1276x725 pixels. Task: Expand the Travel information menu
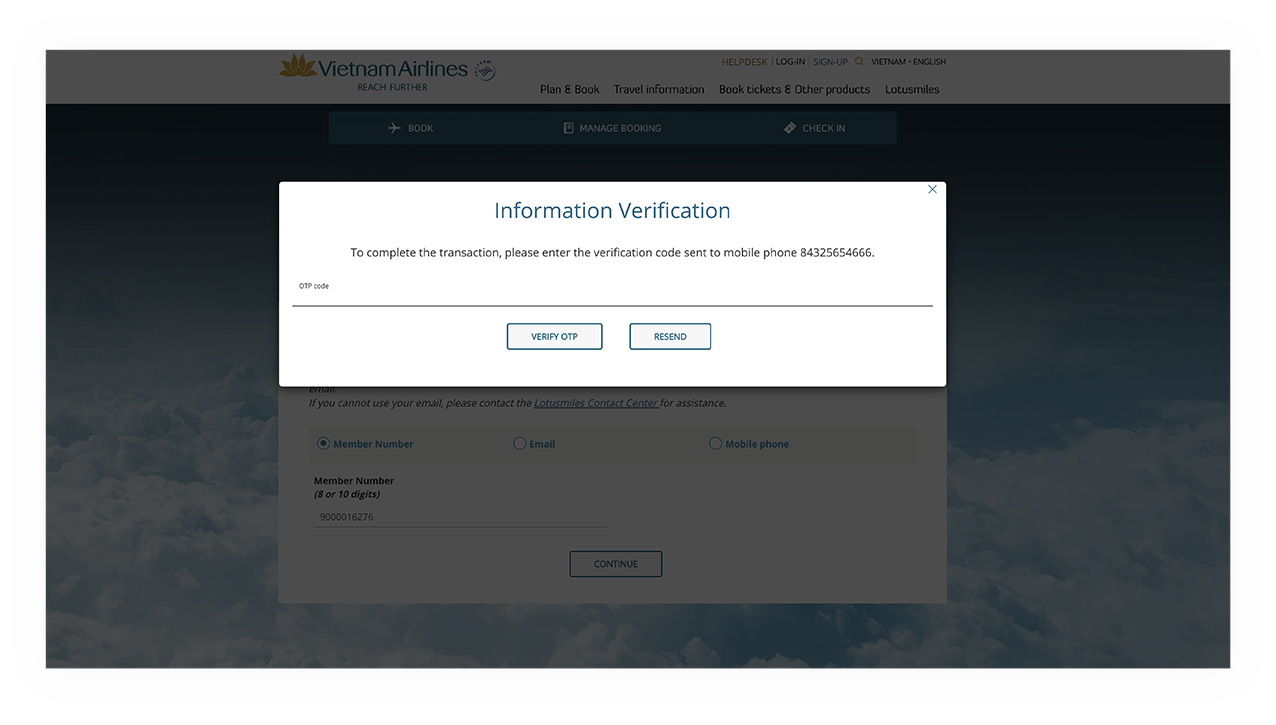[658, 89]
